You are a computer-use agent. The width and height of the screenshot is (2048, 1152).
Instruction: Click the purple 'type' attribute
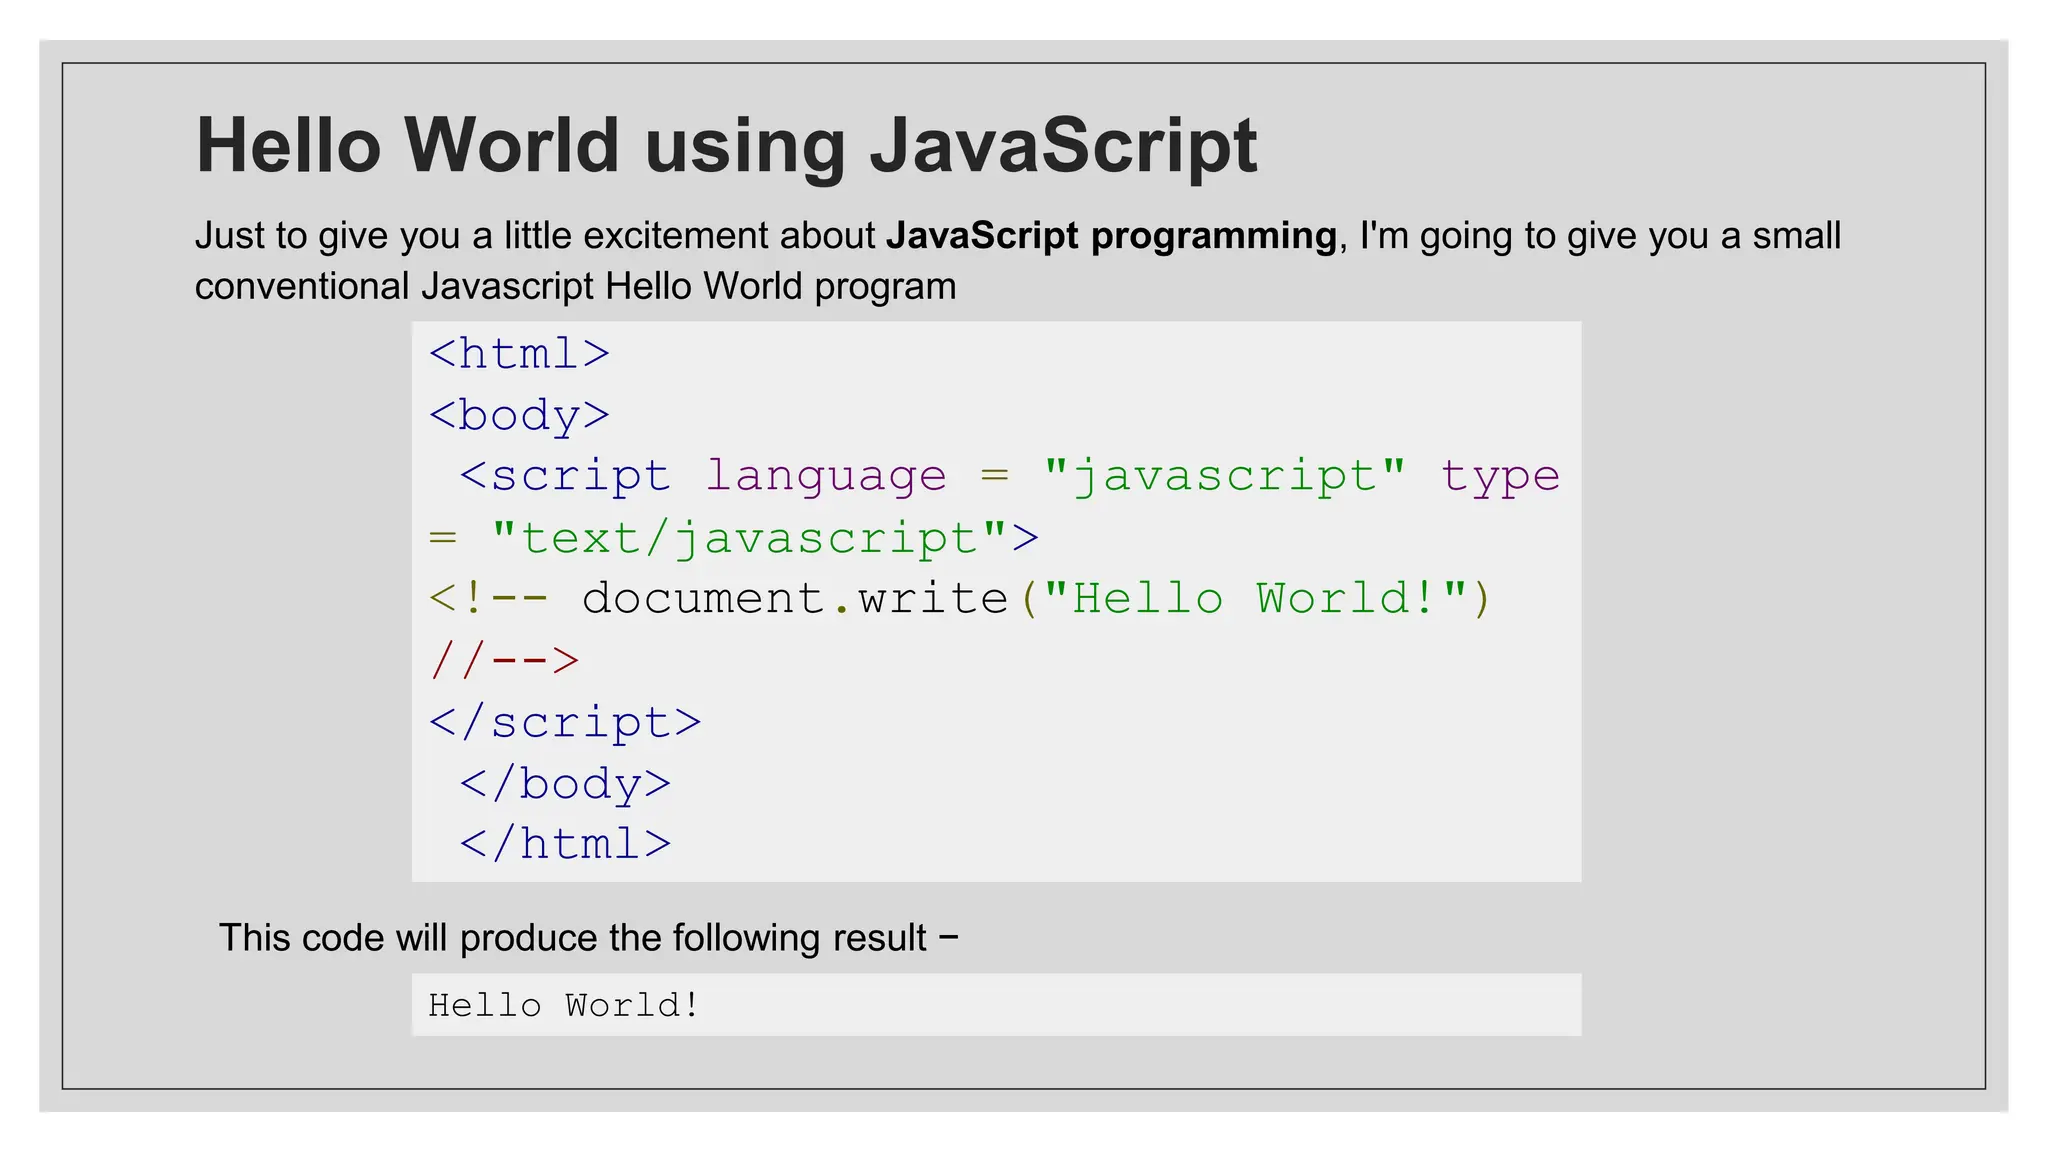click(1500, 476)
